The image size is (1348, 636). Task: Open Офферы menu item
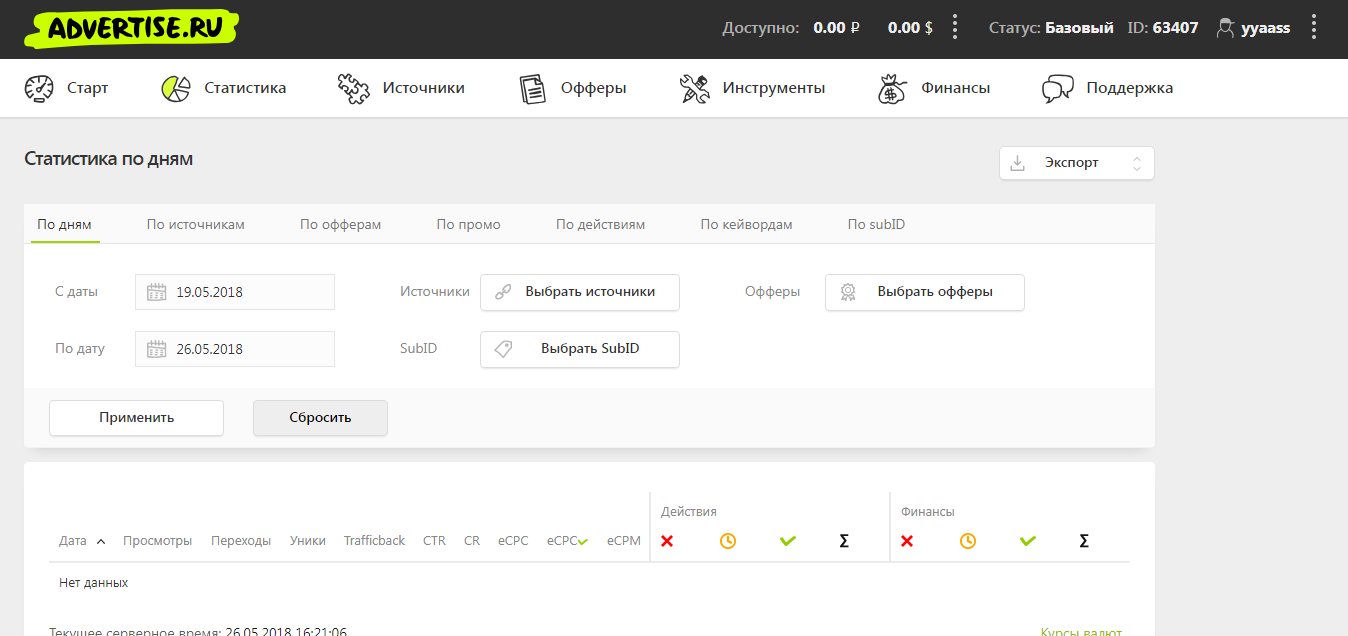coord(573,88)
